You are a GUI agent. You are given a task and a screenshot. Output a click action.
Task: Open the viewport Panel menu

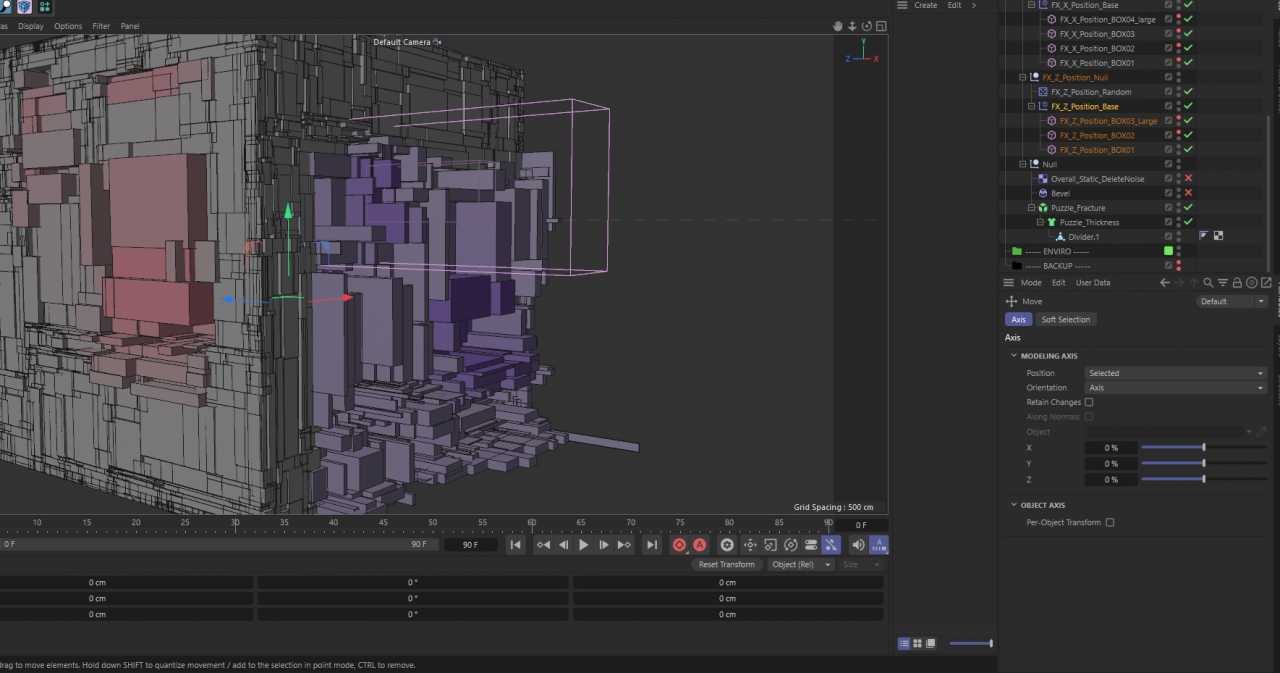pyautogui.click(x=130, y=26)
